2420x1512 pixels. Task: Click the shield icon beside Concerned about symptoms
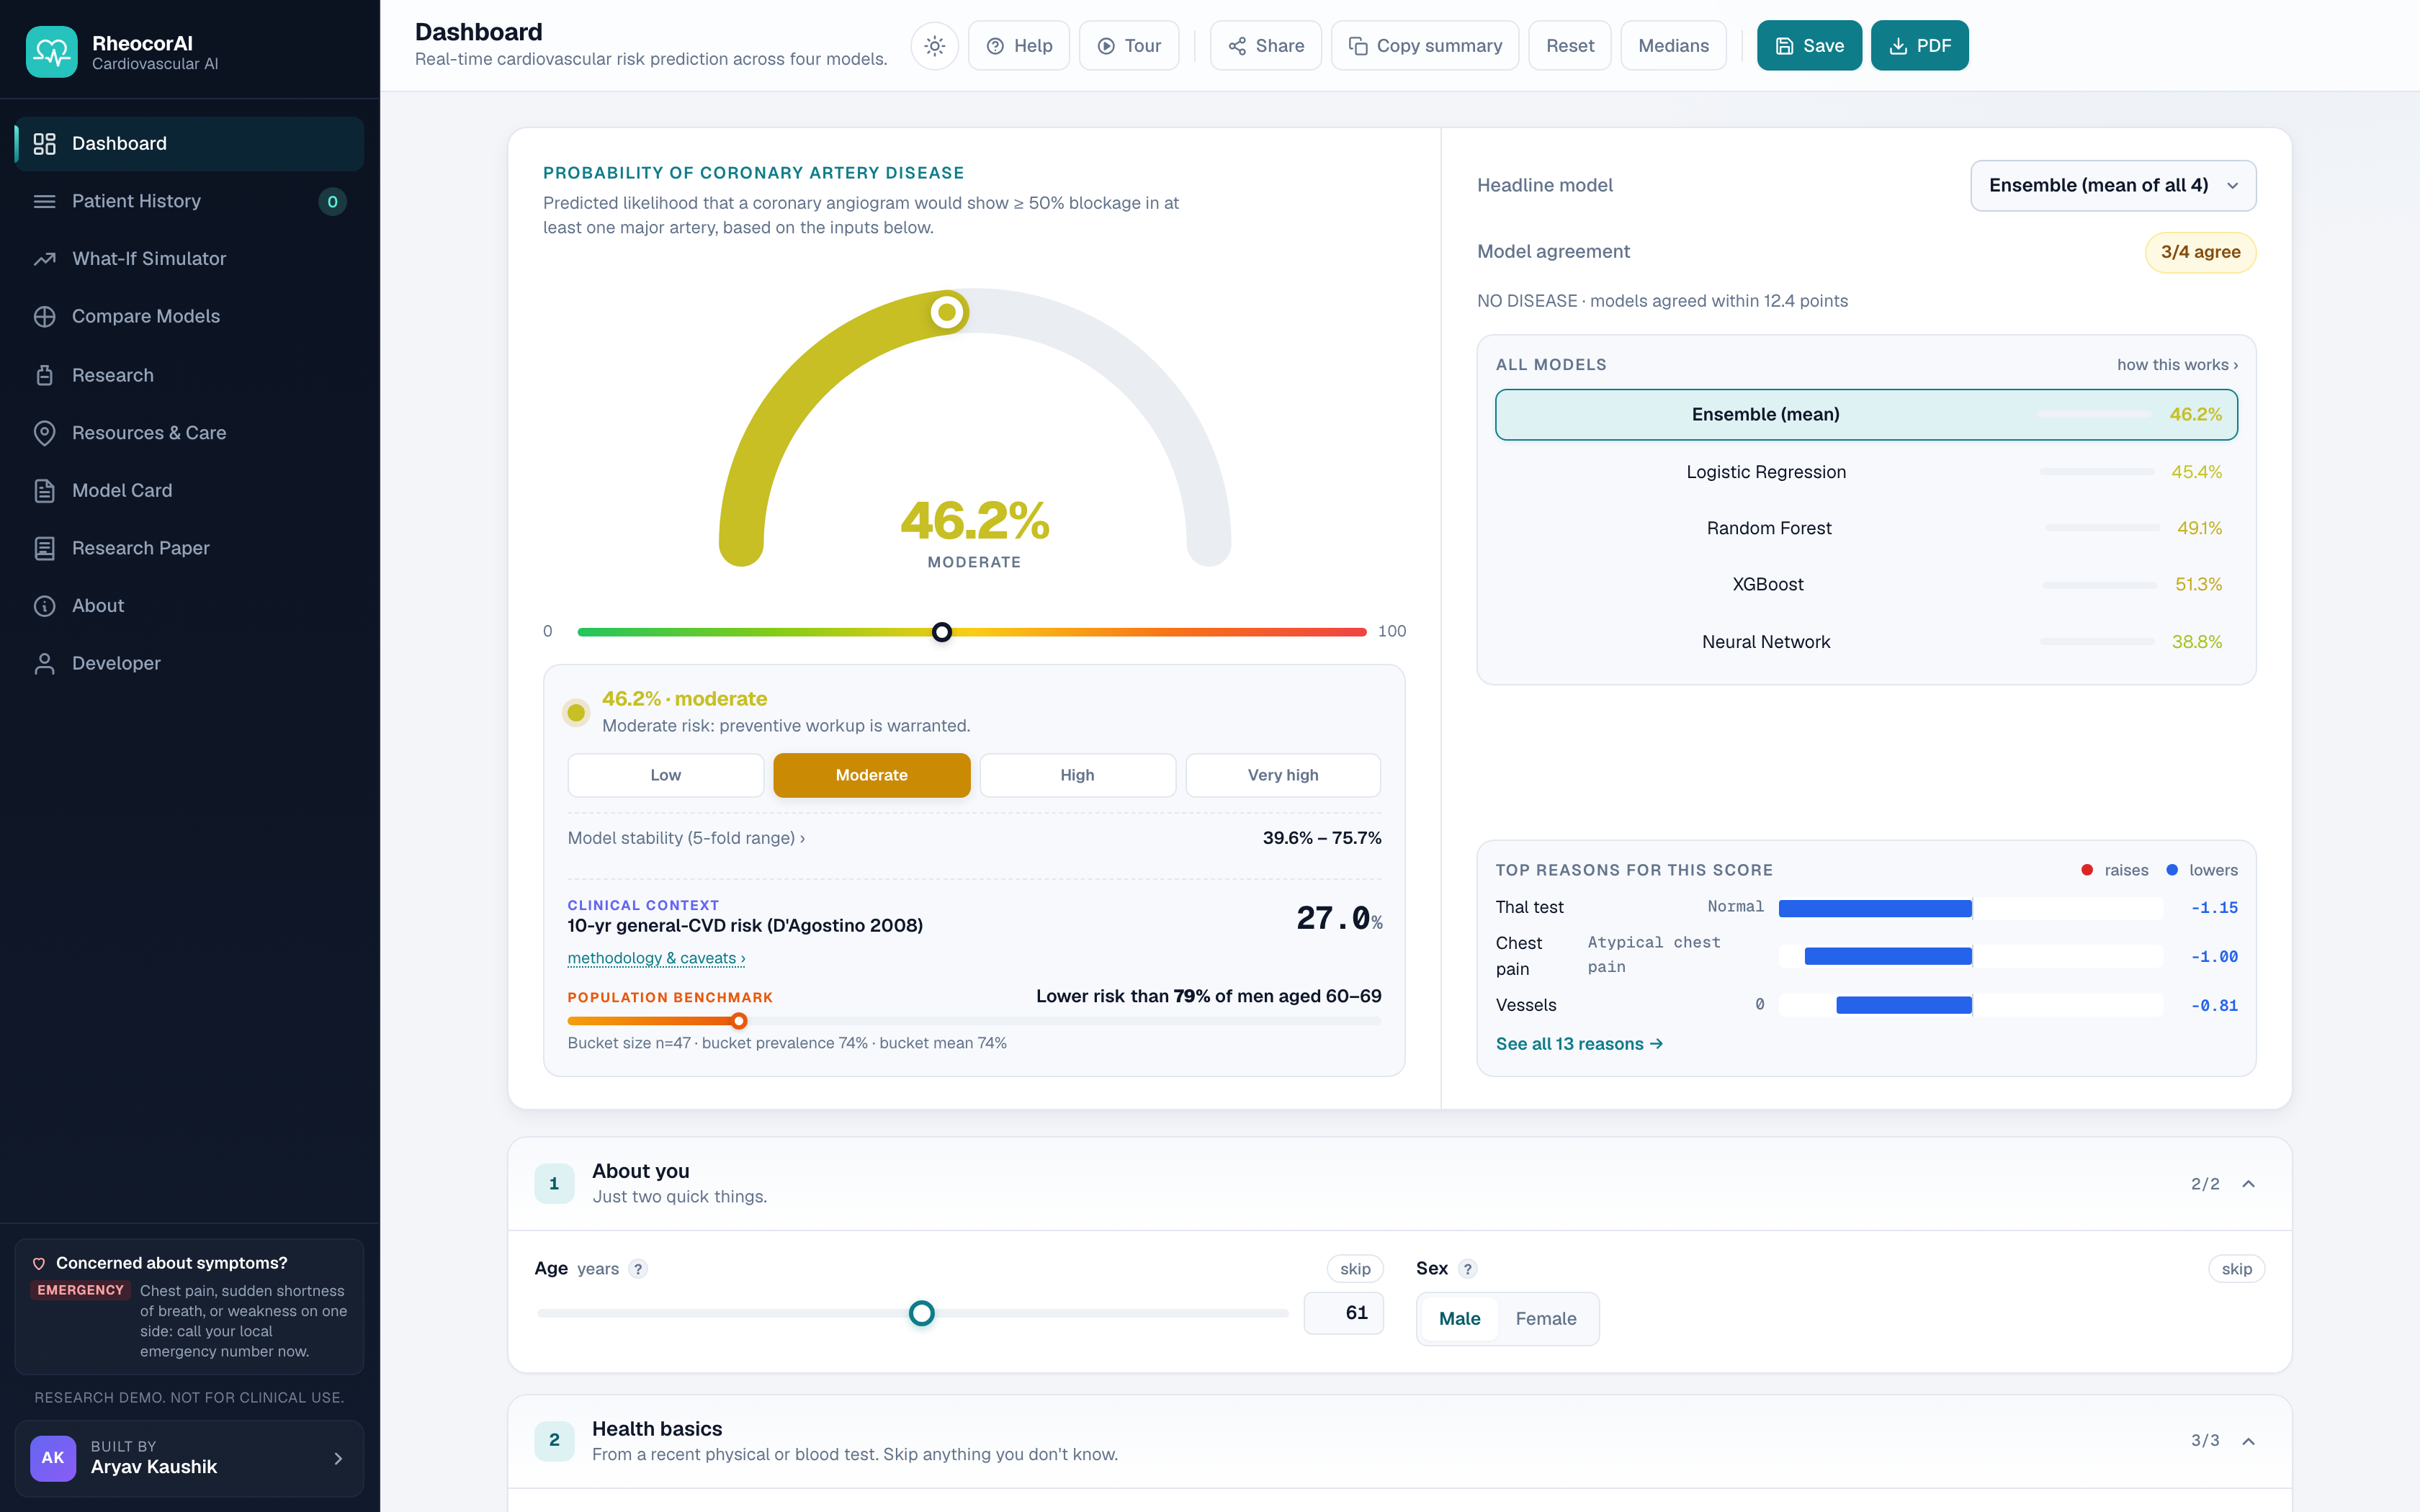pos(39,1264)
